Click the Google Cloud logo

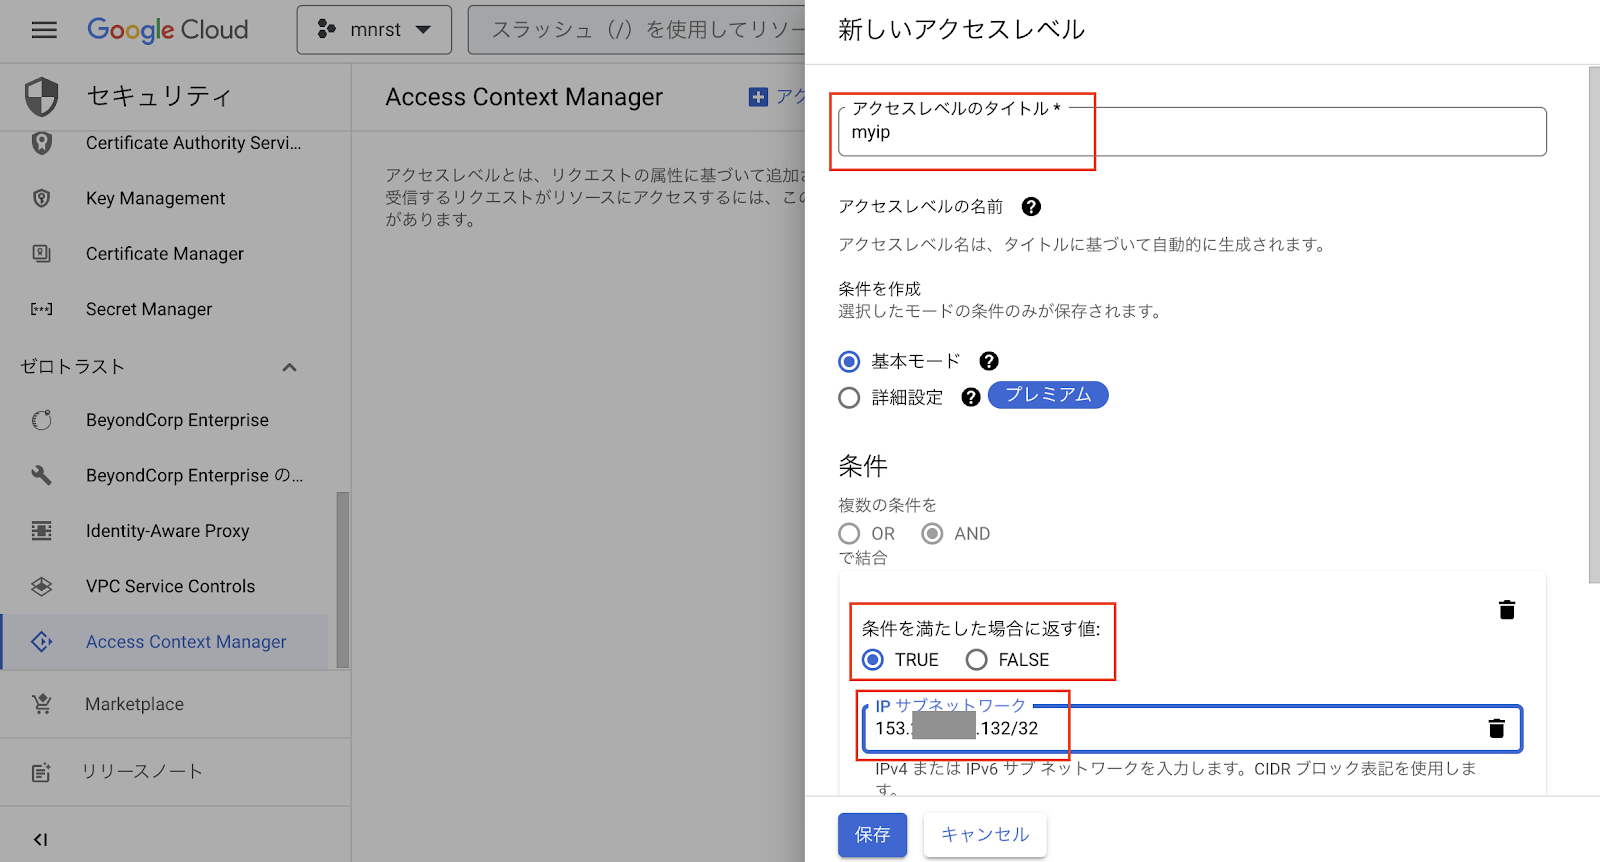(x=167, y=30)
